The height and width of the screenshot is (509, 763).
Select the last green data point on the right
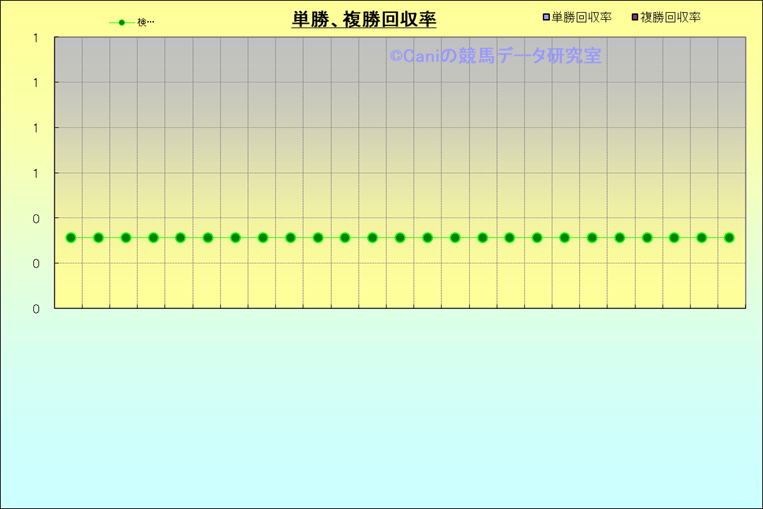(729, 238)
